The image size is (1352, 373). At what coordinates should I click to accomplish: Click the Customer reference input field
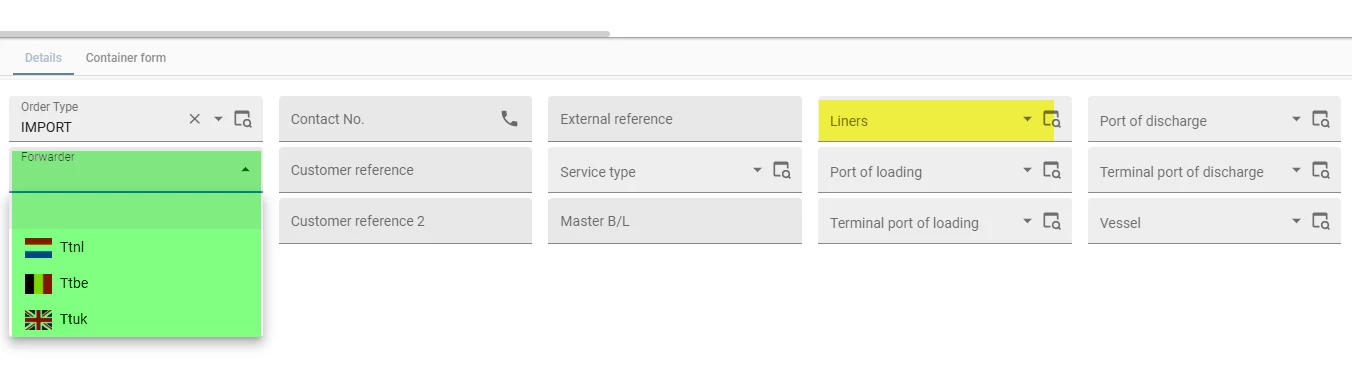point(405,170)
